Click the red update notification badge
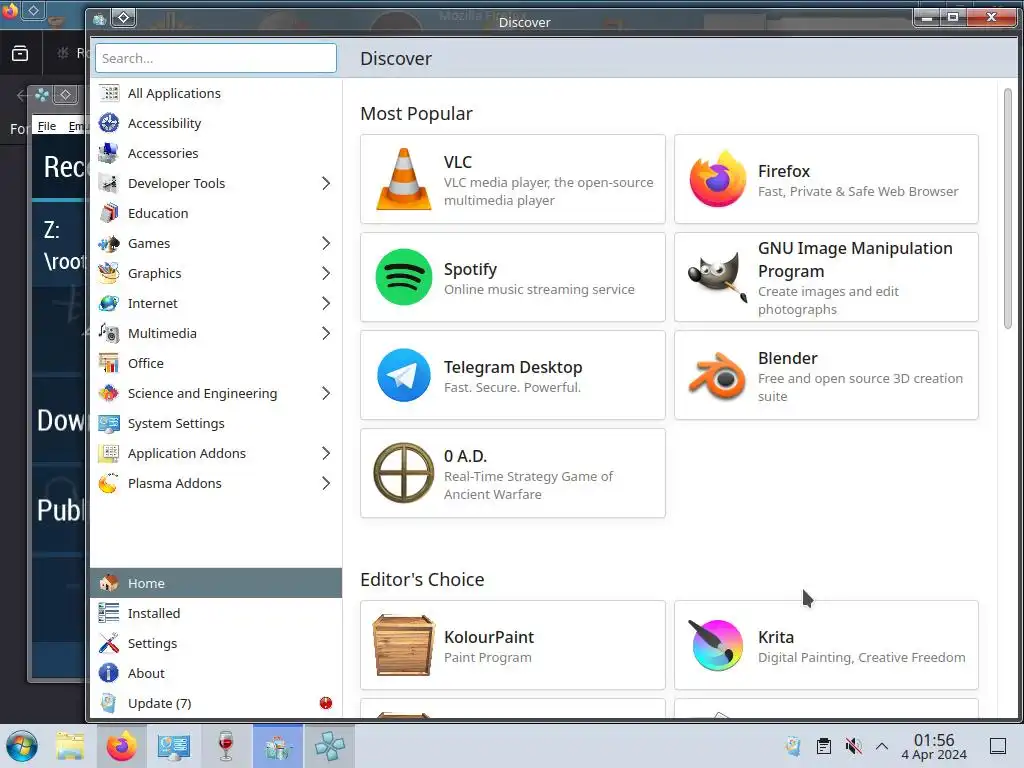Screen dimensions: 1024x768 click(326, 703)
